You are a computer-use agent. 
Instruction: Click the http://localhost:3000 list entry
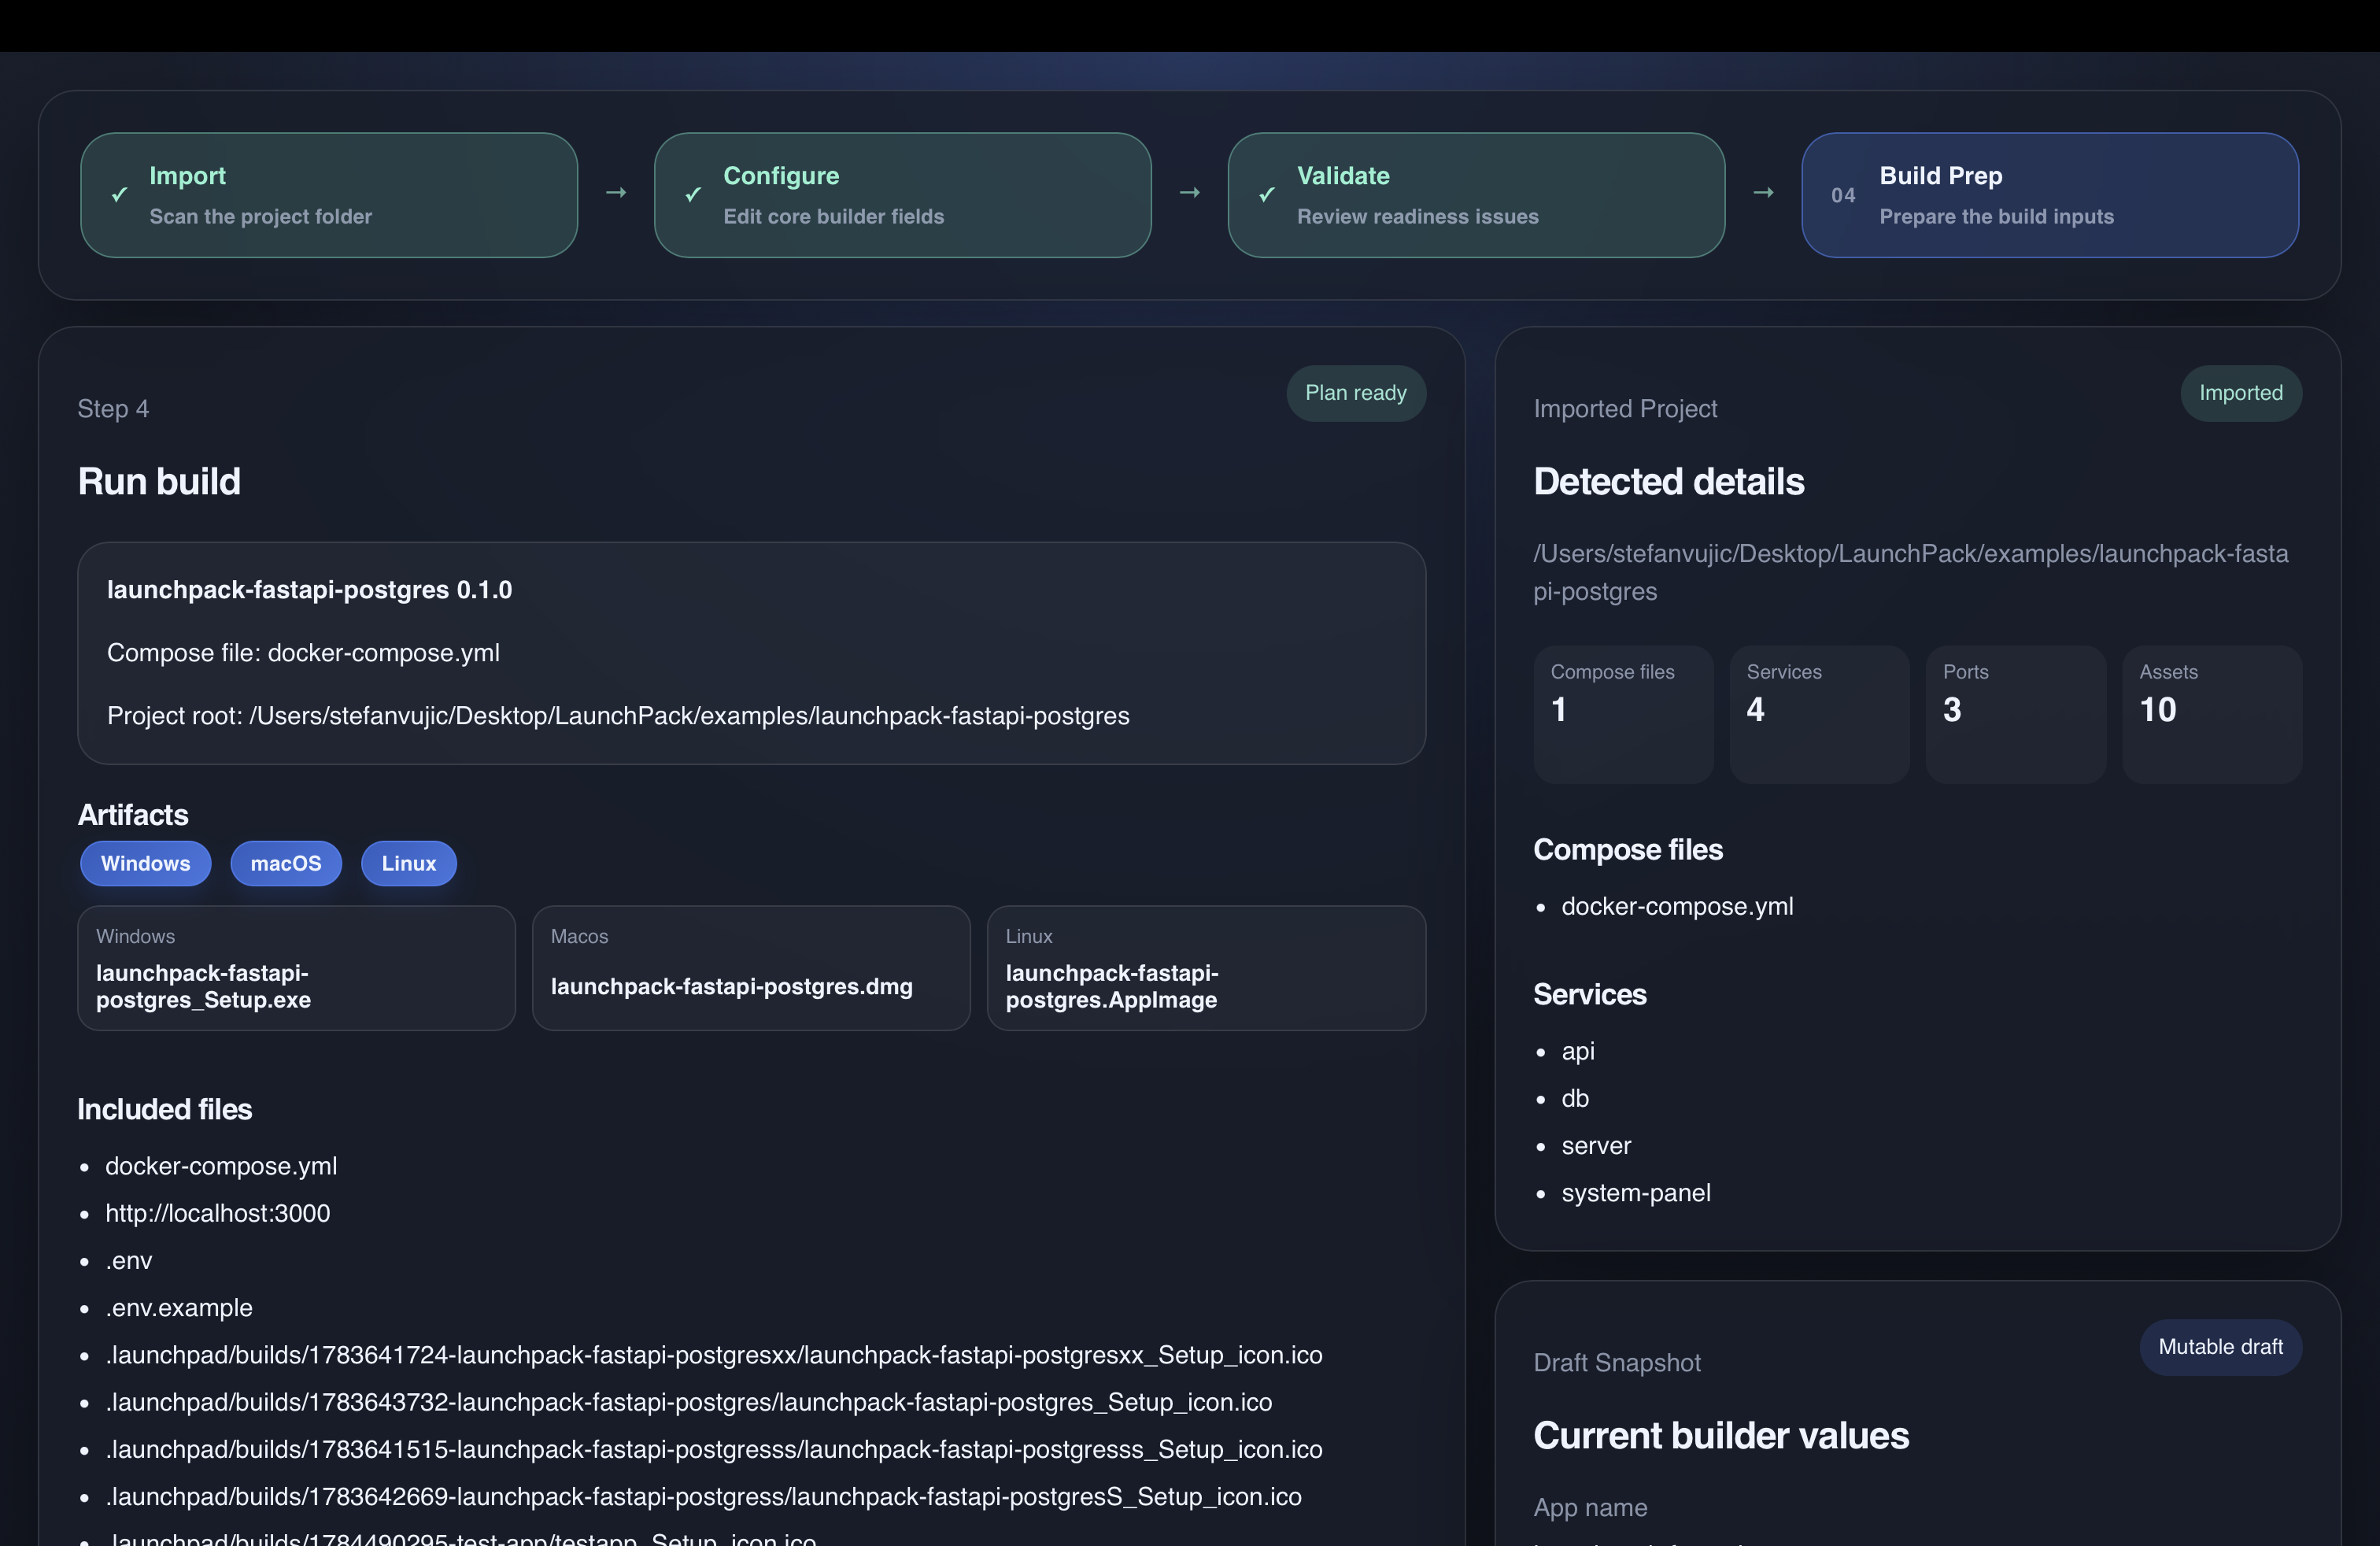pyautogui.click(x=217, y=1213)
